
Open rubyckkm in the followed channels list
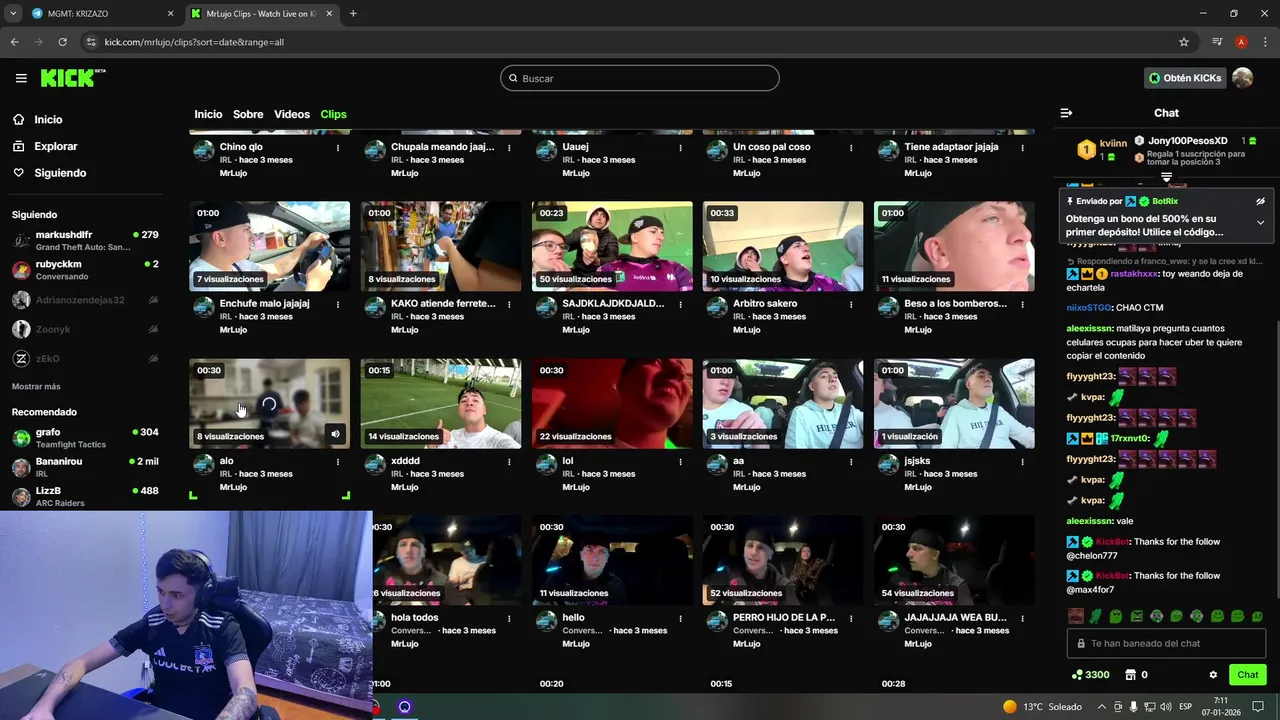coord(85,270)
